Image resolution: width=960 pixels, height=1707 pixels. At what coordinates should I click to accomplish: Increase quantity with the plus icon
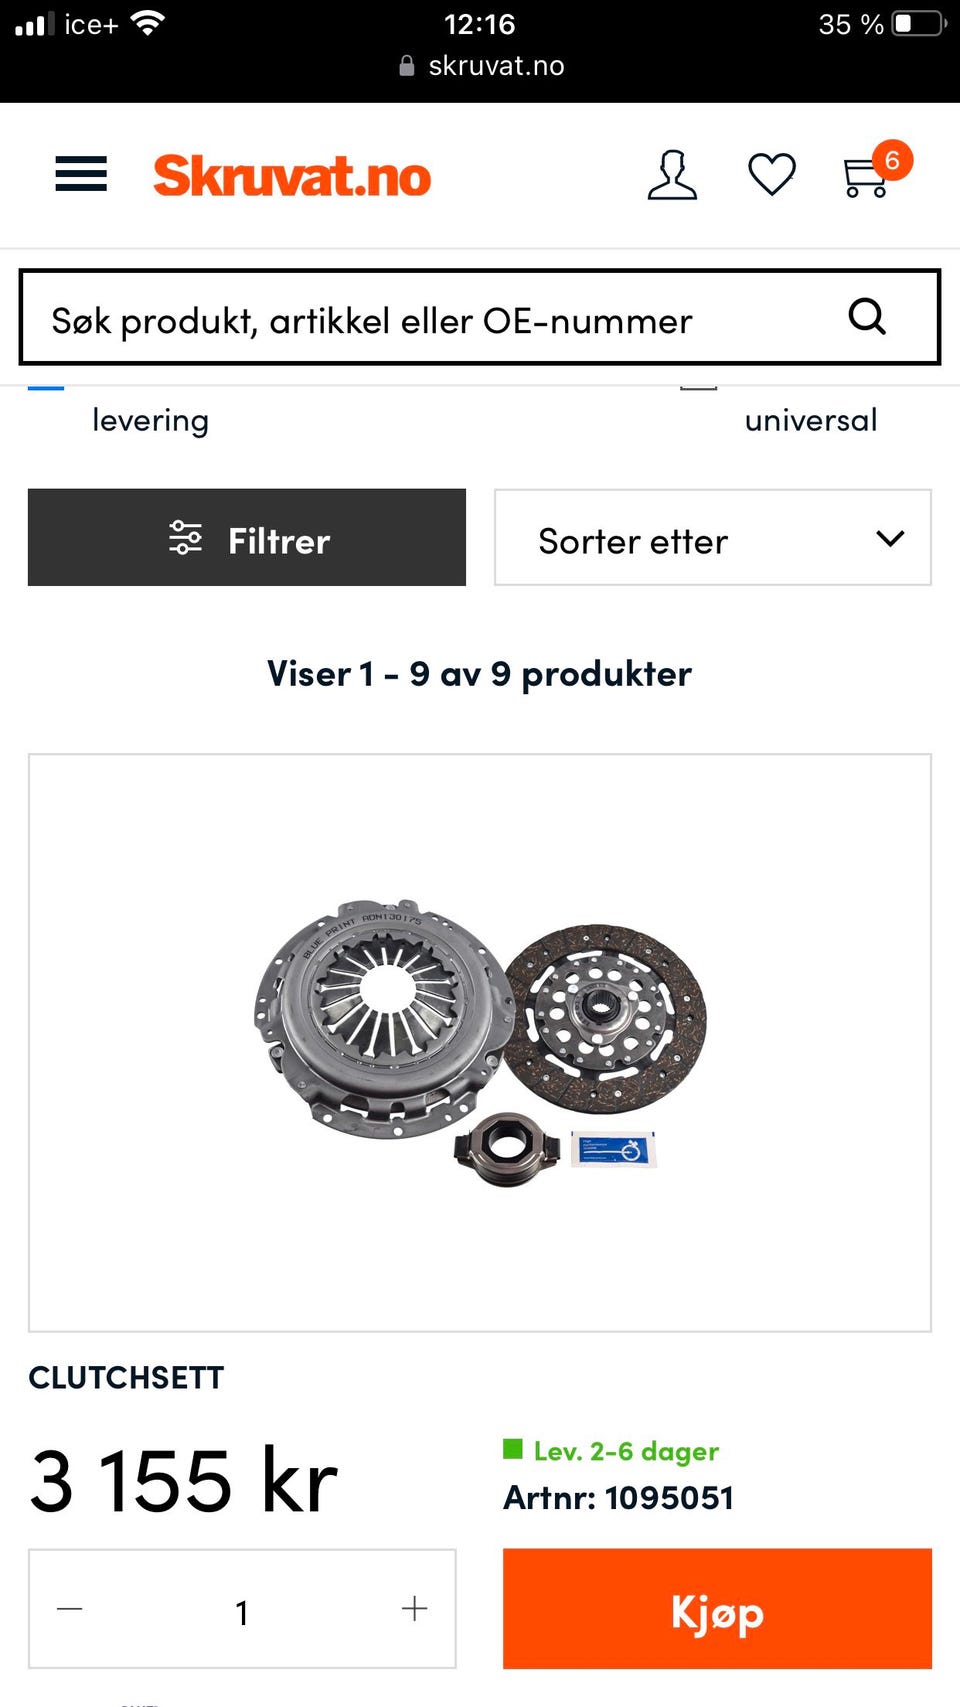click(414, 1609)
